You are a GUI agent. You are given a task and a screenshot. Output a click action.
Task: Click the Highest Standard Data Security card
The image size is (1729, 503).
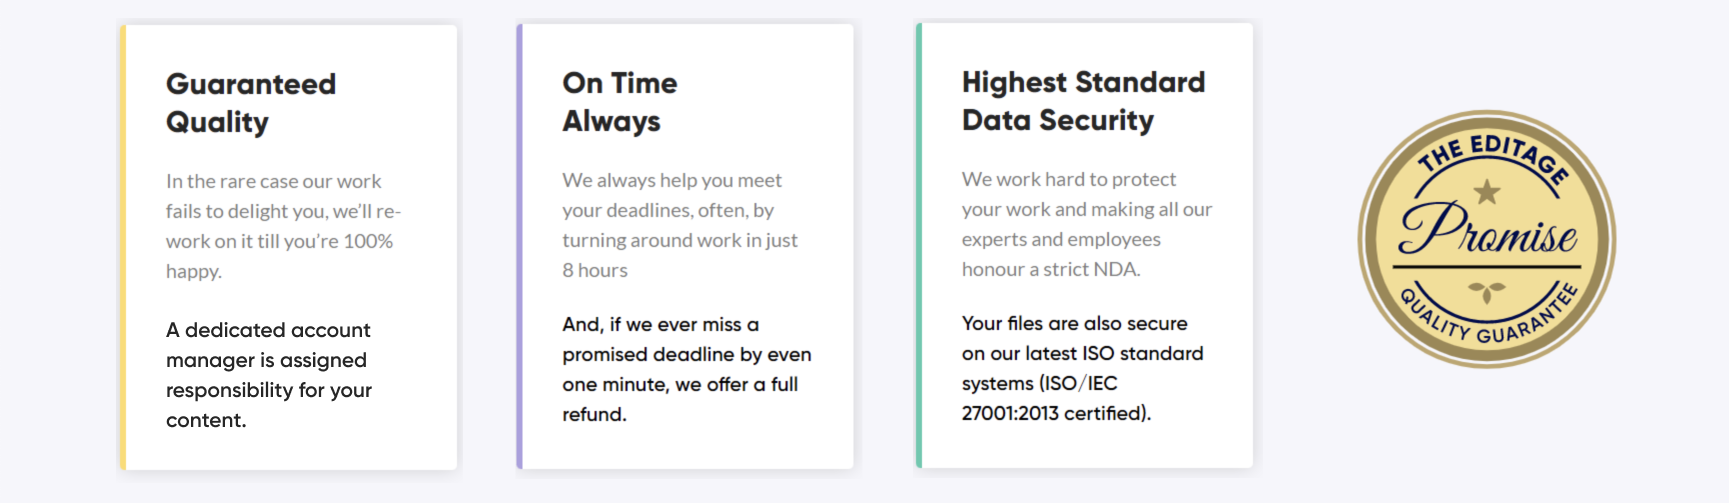[1084, 245]
